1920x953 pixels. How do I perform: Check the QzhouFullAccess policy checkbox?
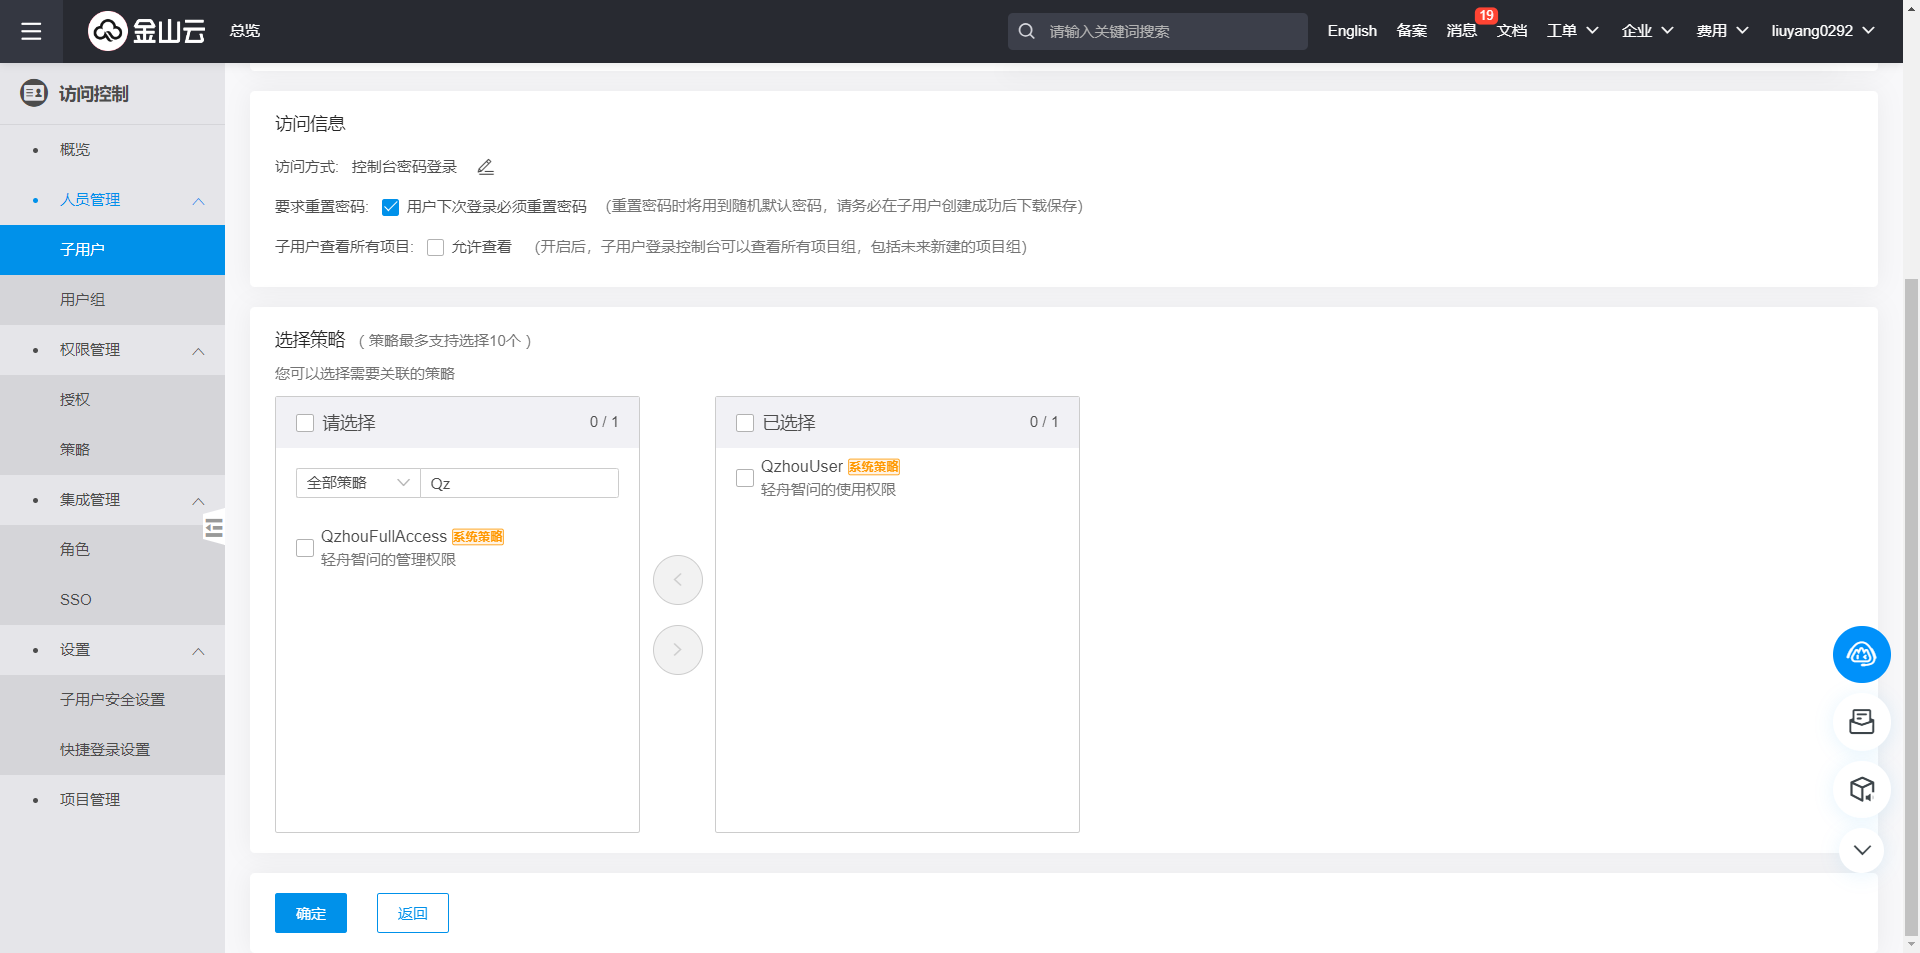(x=305, y=548)
